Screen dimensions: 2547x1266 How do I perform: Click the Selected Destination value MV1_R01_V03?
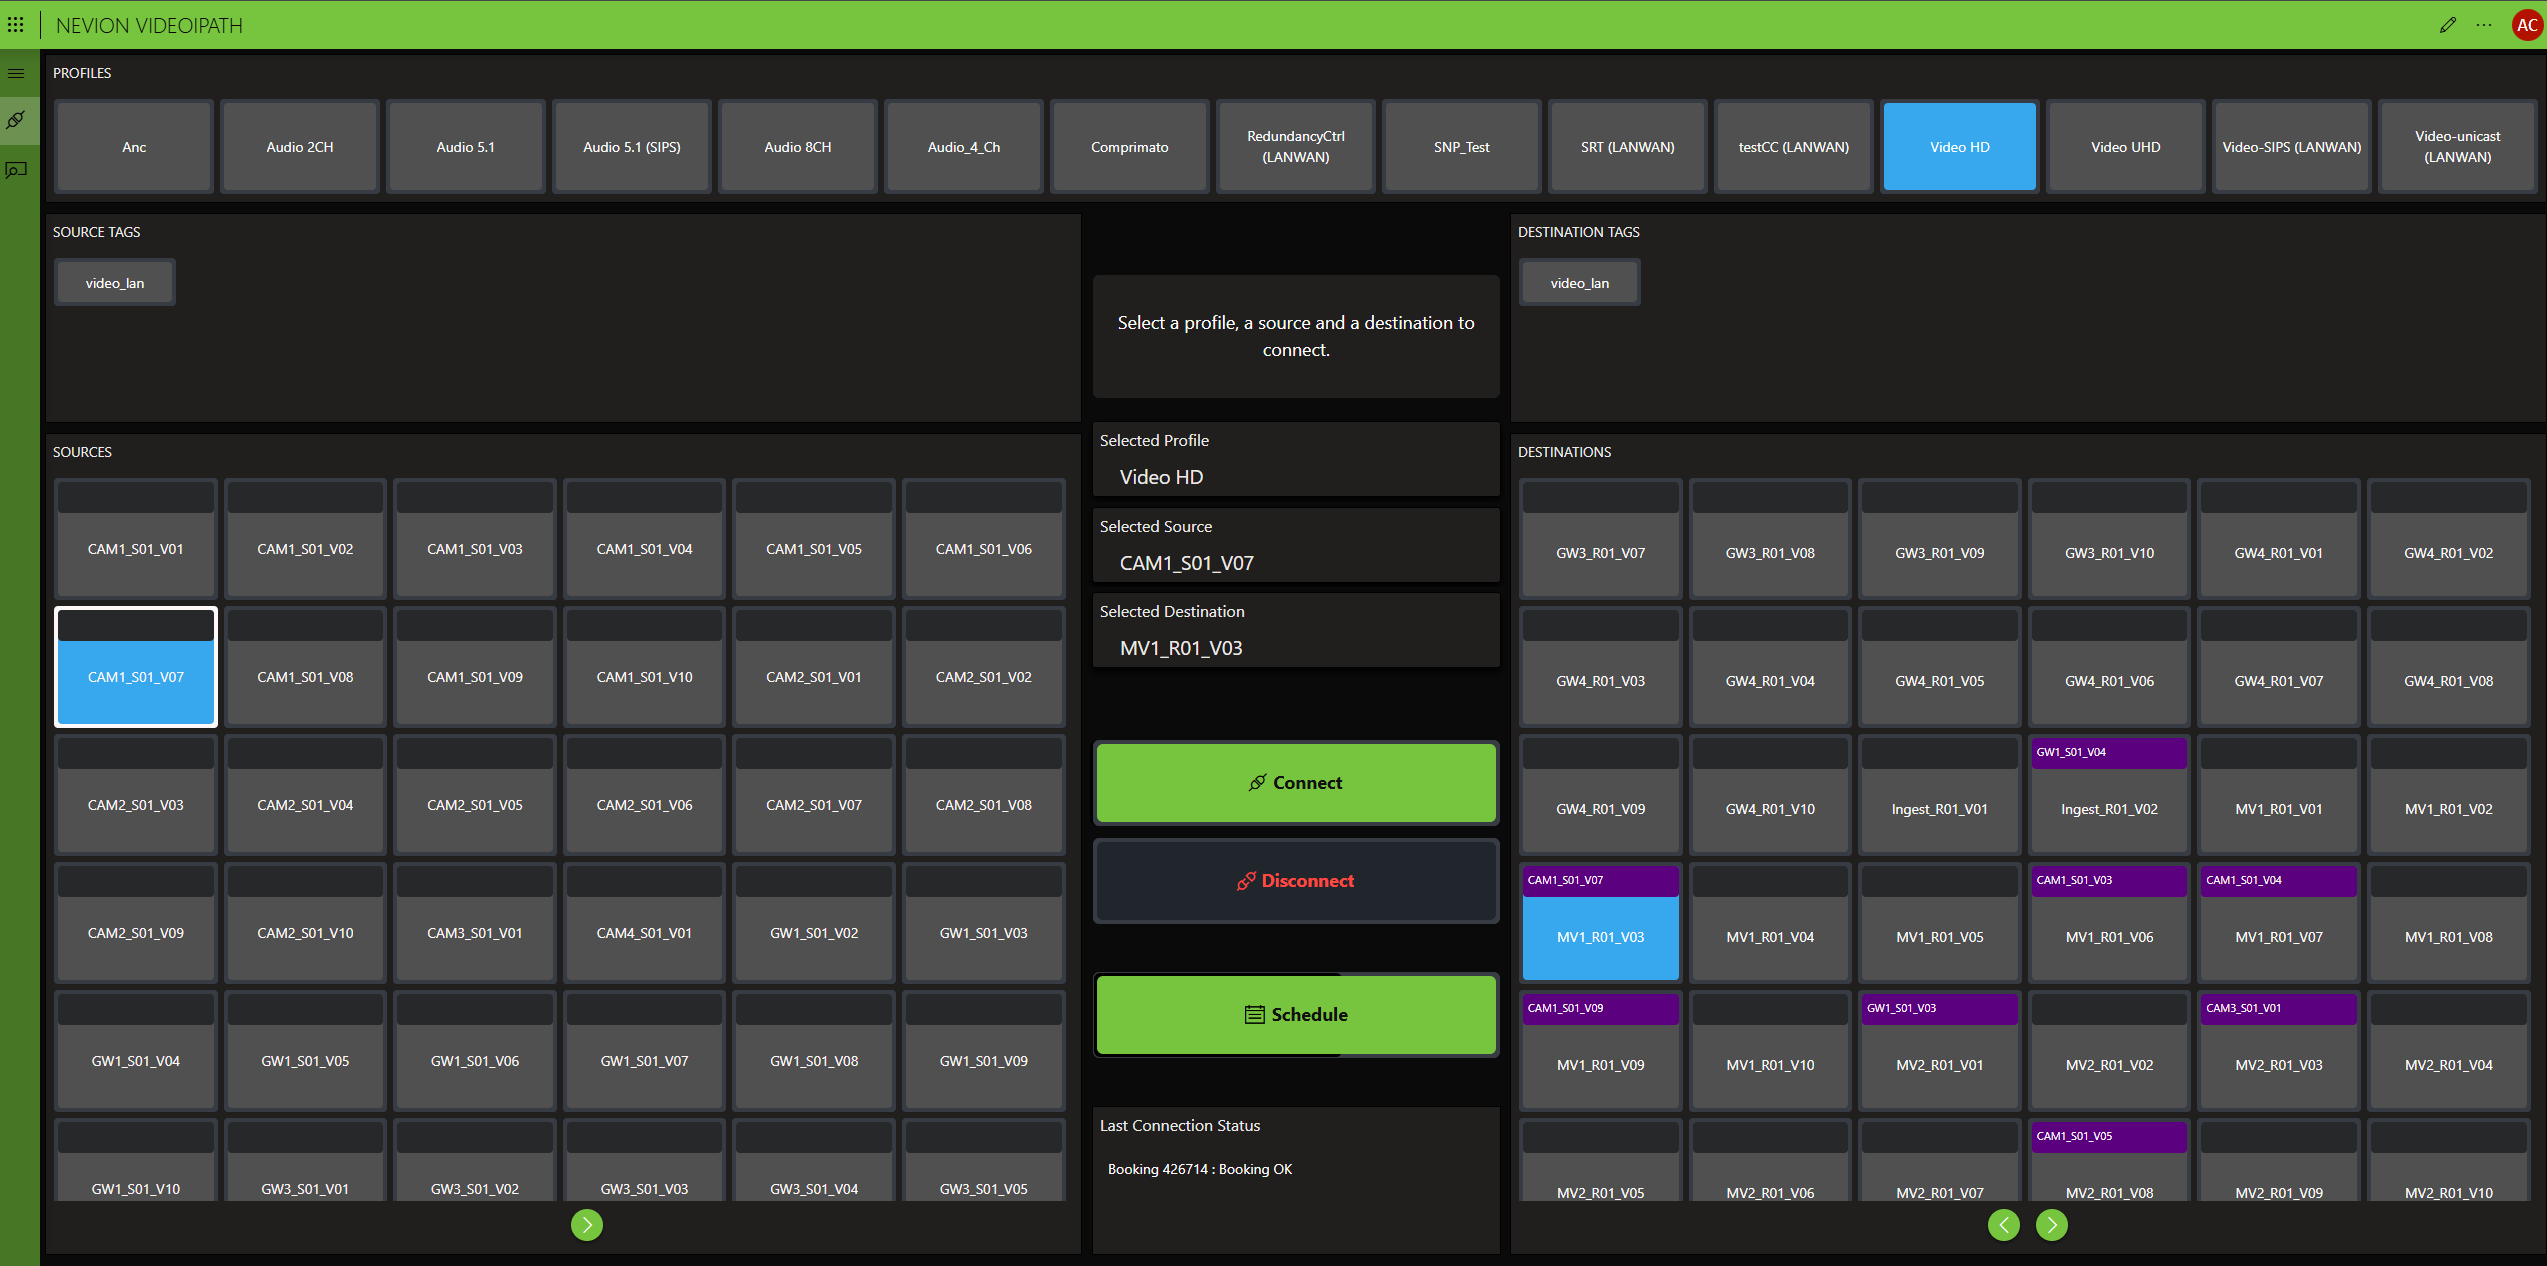[x=1181, y=648]
